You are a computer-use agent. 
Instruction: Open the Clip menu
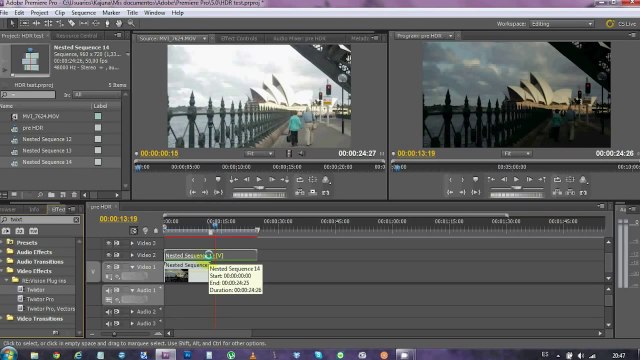(x=60, y=13)
